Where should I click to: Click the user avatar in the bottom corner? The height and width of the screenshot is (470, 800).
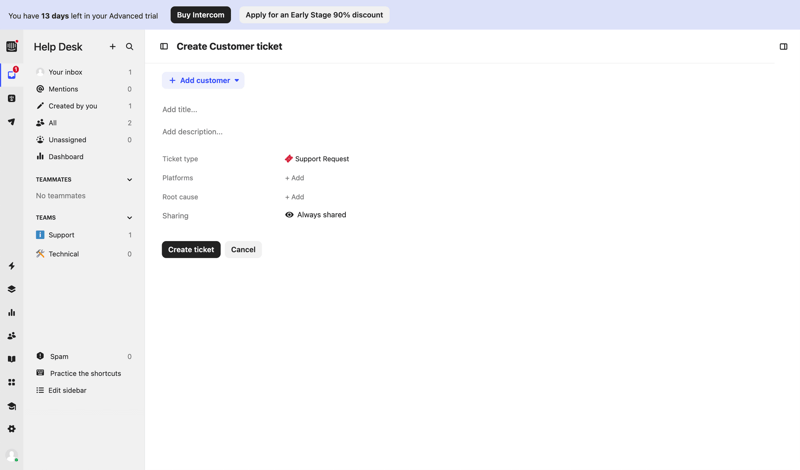coord(11,455)
